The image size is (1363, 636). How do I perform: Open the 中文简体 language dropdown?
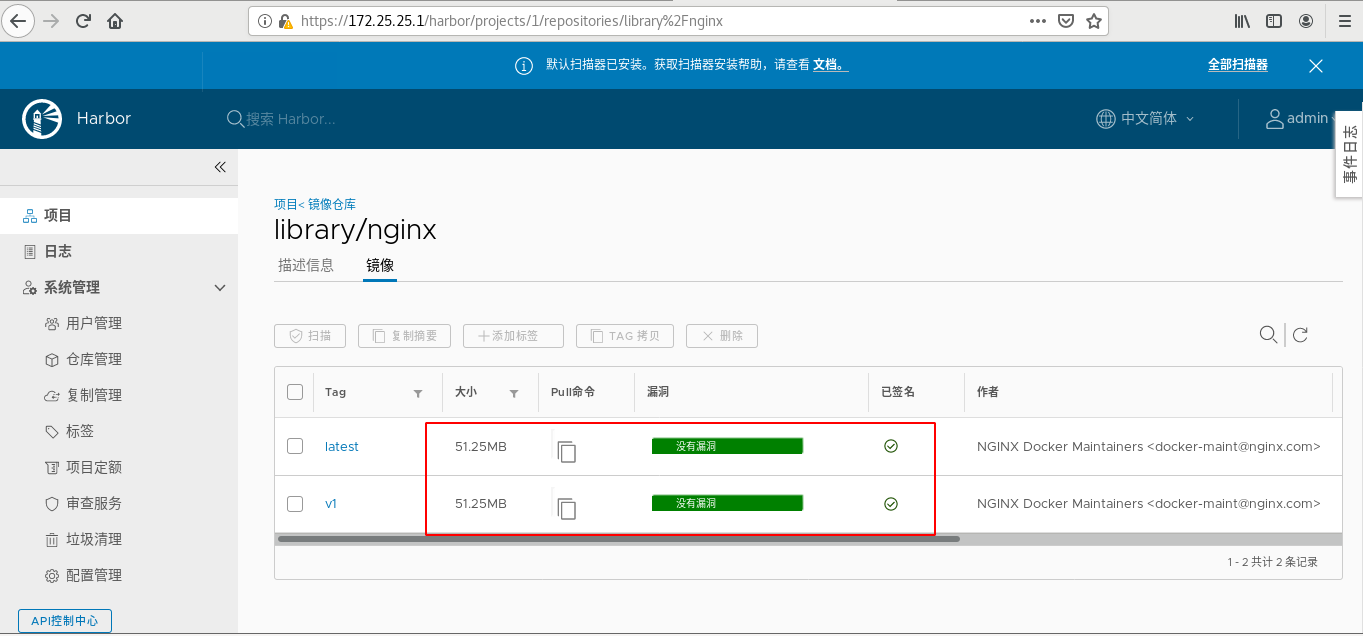1146,118
